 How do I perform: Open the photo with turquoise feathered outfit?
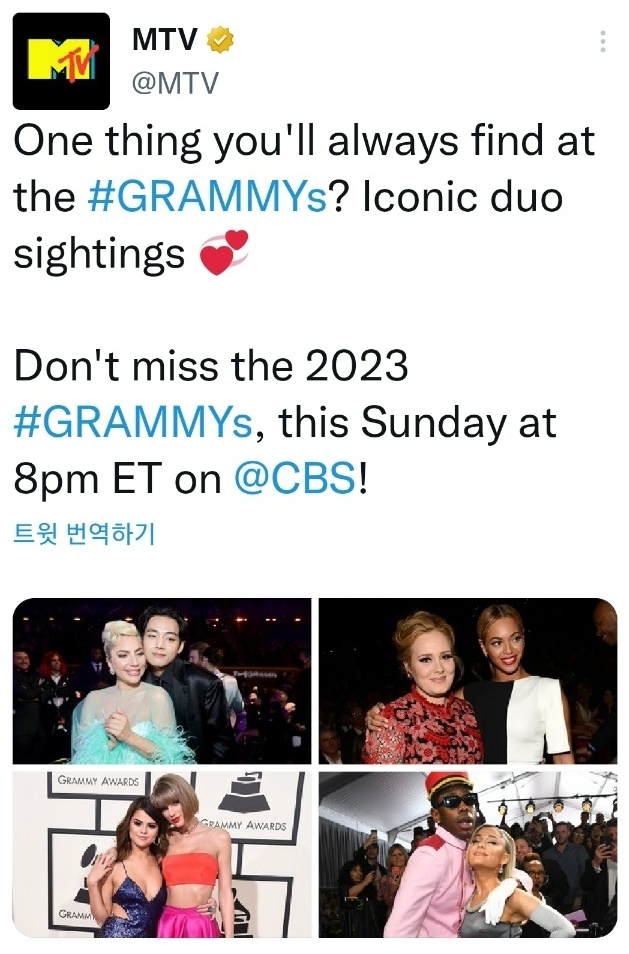[x=161, y=682]
